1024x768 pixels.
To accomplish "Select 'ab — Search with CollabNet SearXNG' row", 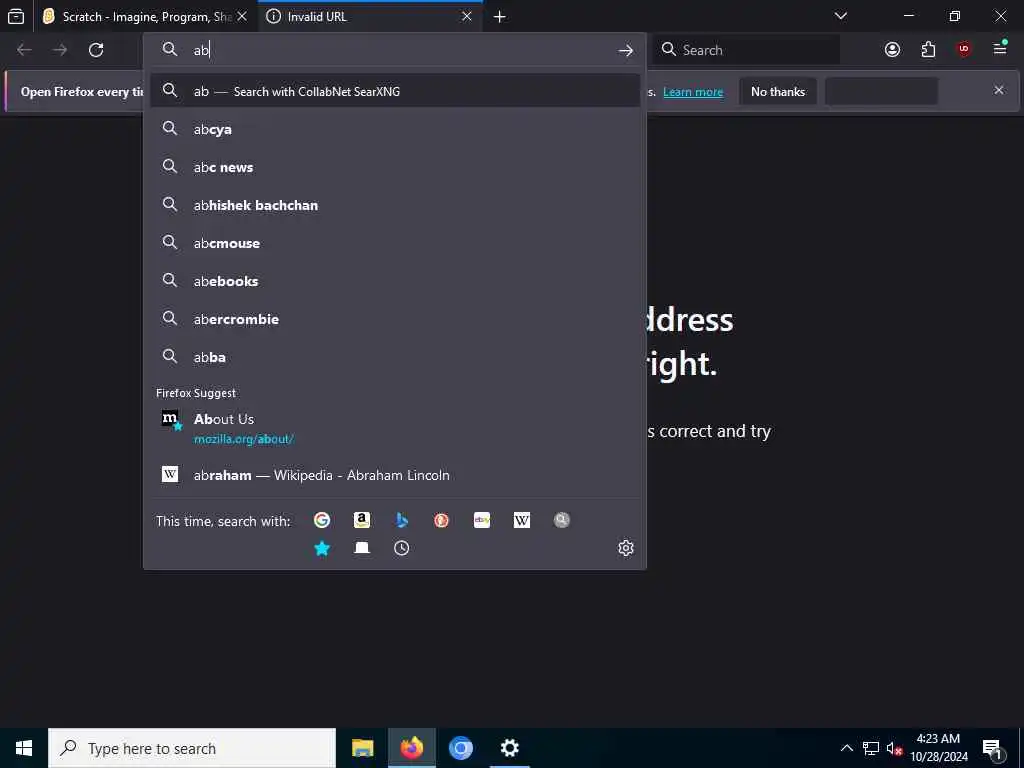I will click(394, 91).
